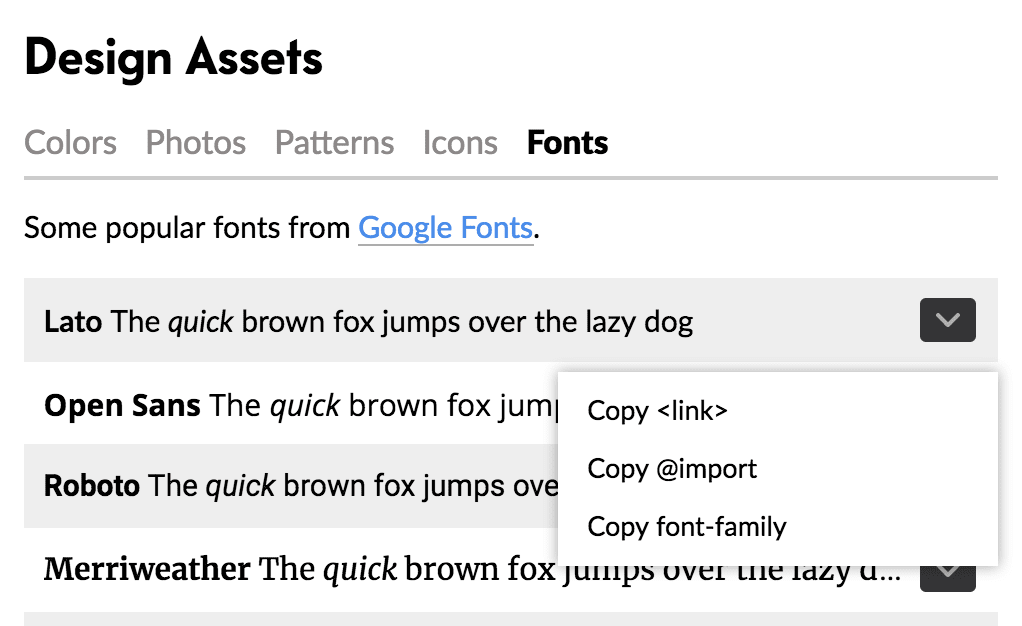Select the Patterns tab

(x=334, y=143)
